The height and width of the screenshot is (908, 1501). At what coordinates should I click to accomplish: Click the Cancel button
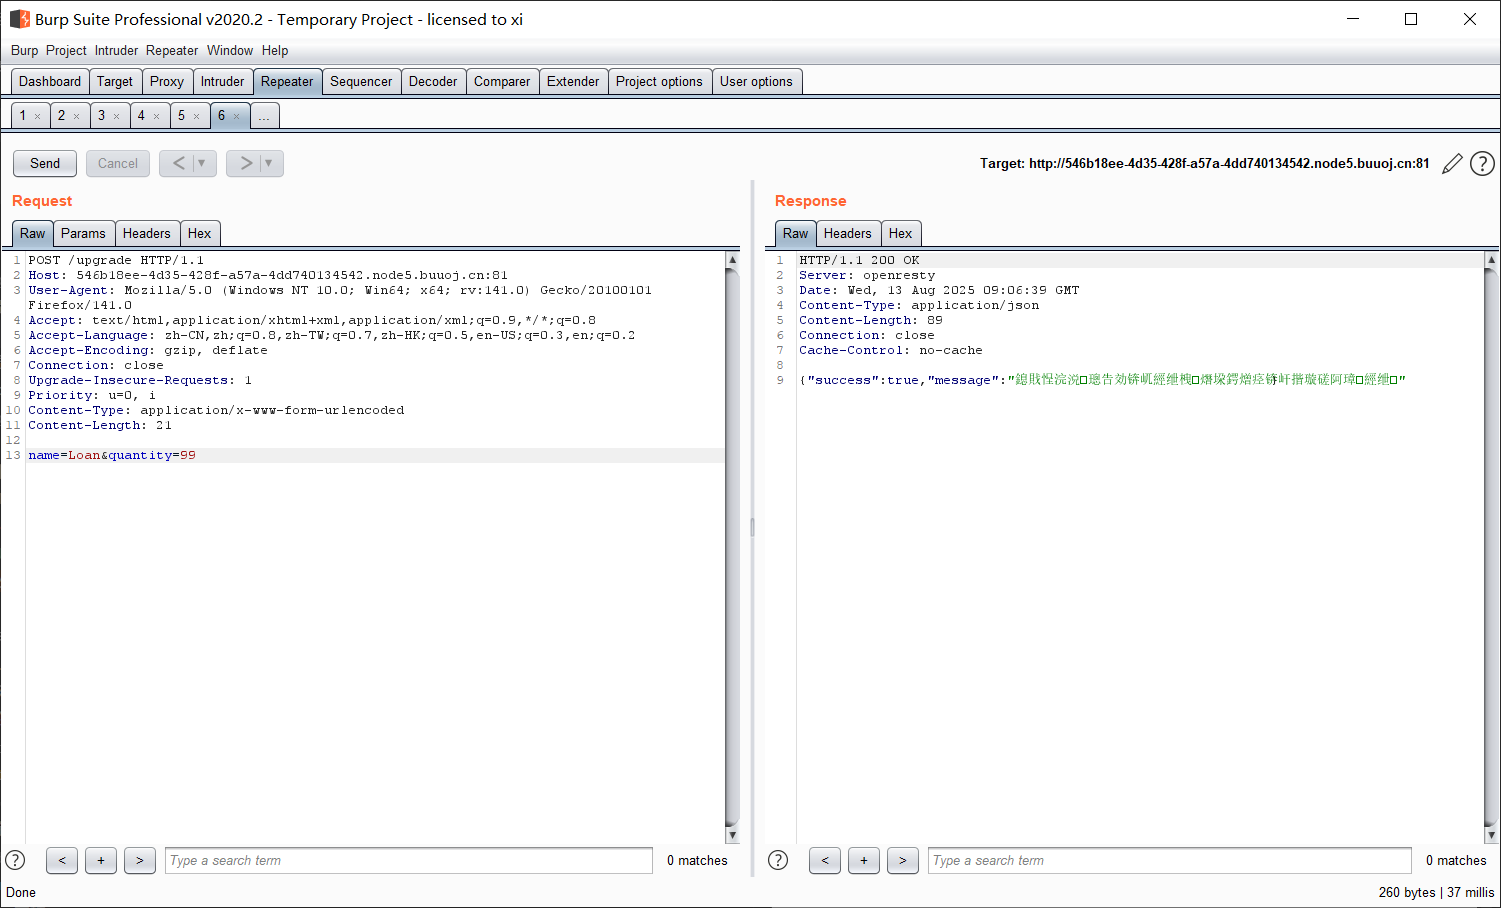[x=118, y=163]
